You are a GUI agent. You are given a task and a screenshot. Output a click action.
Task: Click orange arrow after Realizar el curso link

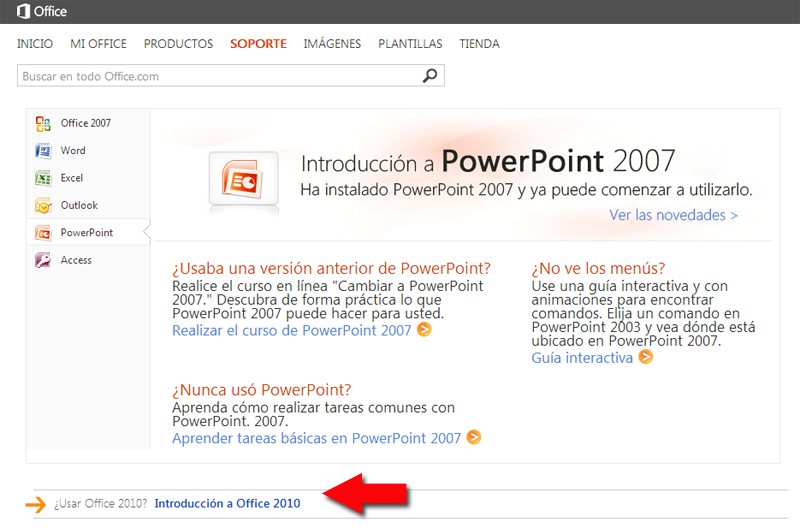[x=424, y=330]
